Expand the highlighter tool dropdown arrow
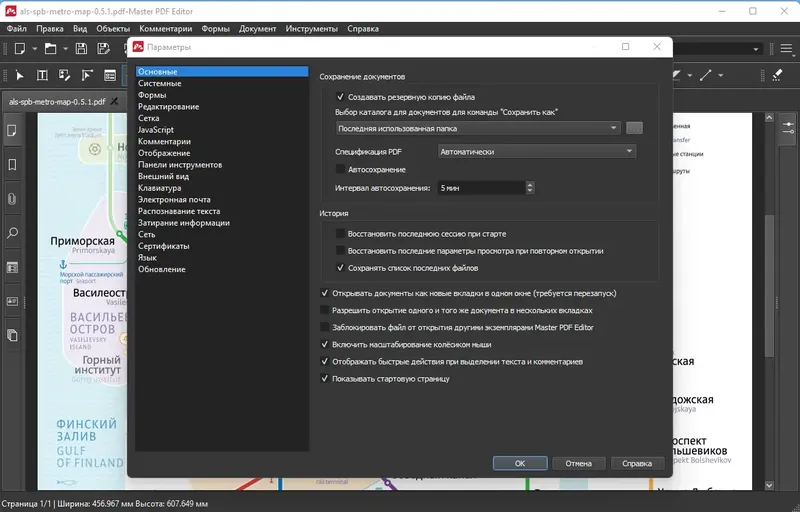 pos(690,75)
